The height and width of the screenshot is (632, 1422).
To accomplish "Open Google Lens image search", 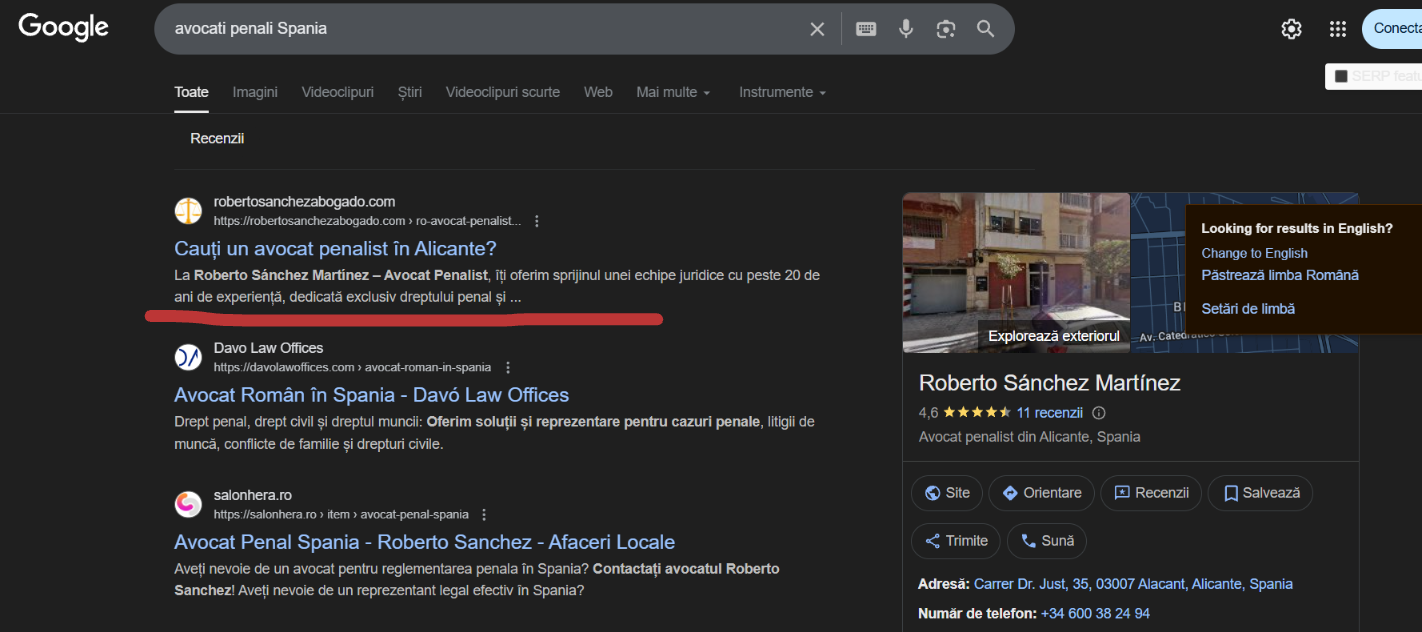I will [x=946, y=29].
